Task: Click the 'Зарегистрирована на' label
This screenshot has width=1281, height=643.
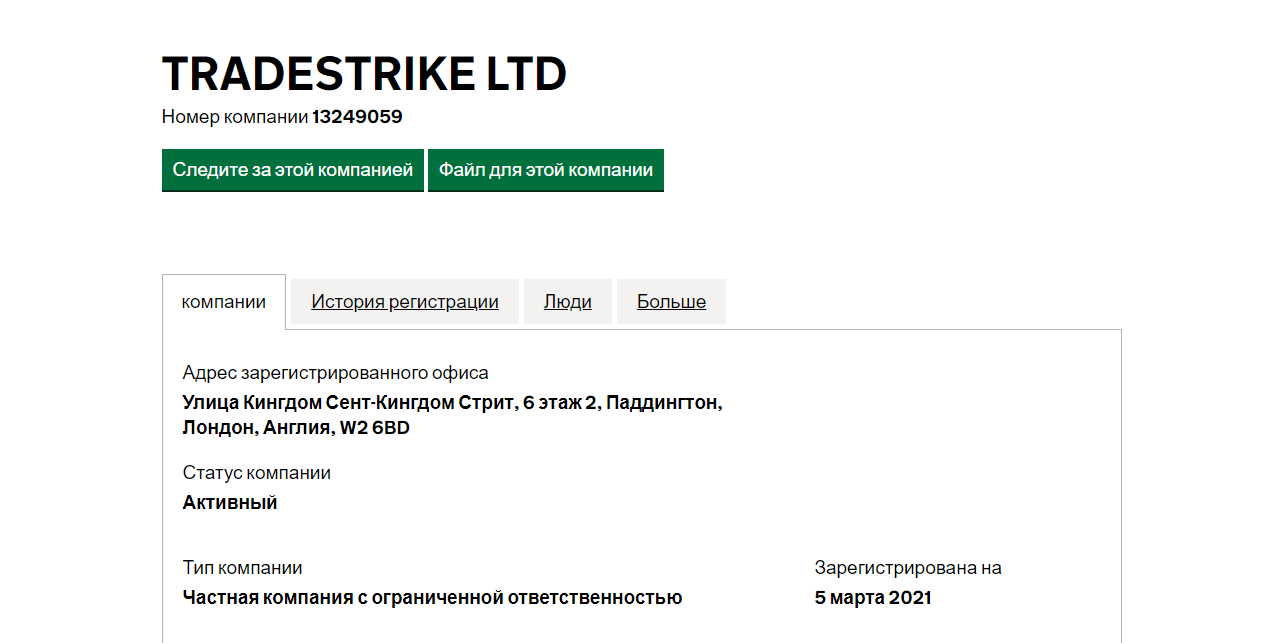Action: (x=907, y=568)
